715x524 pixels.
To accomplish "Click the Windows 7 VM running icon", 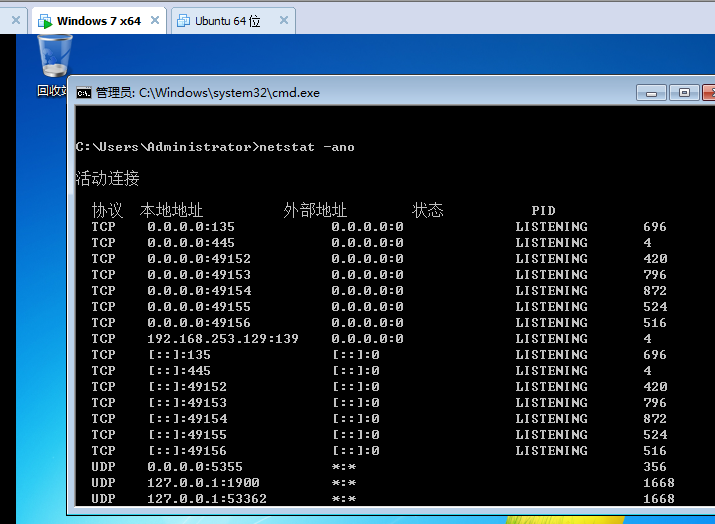I will (45, 21).
